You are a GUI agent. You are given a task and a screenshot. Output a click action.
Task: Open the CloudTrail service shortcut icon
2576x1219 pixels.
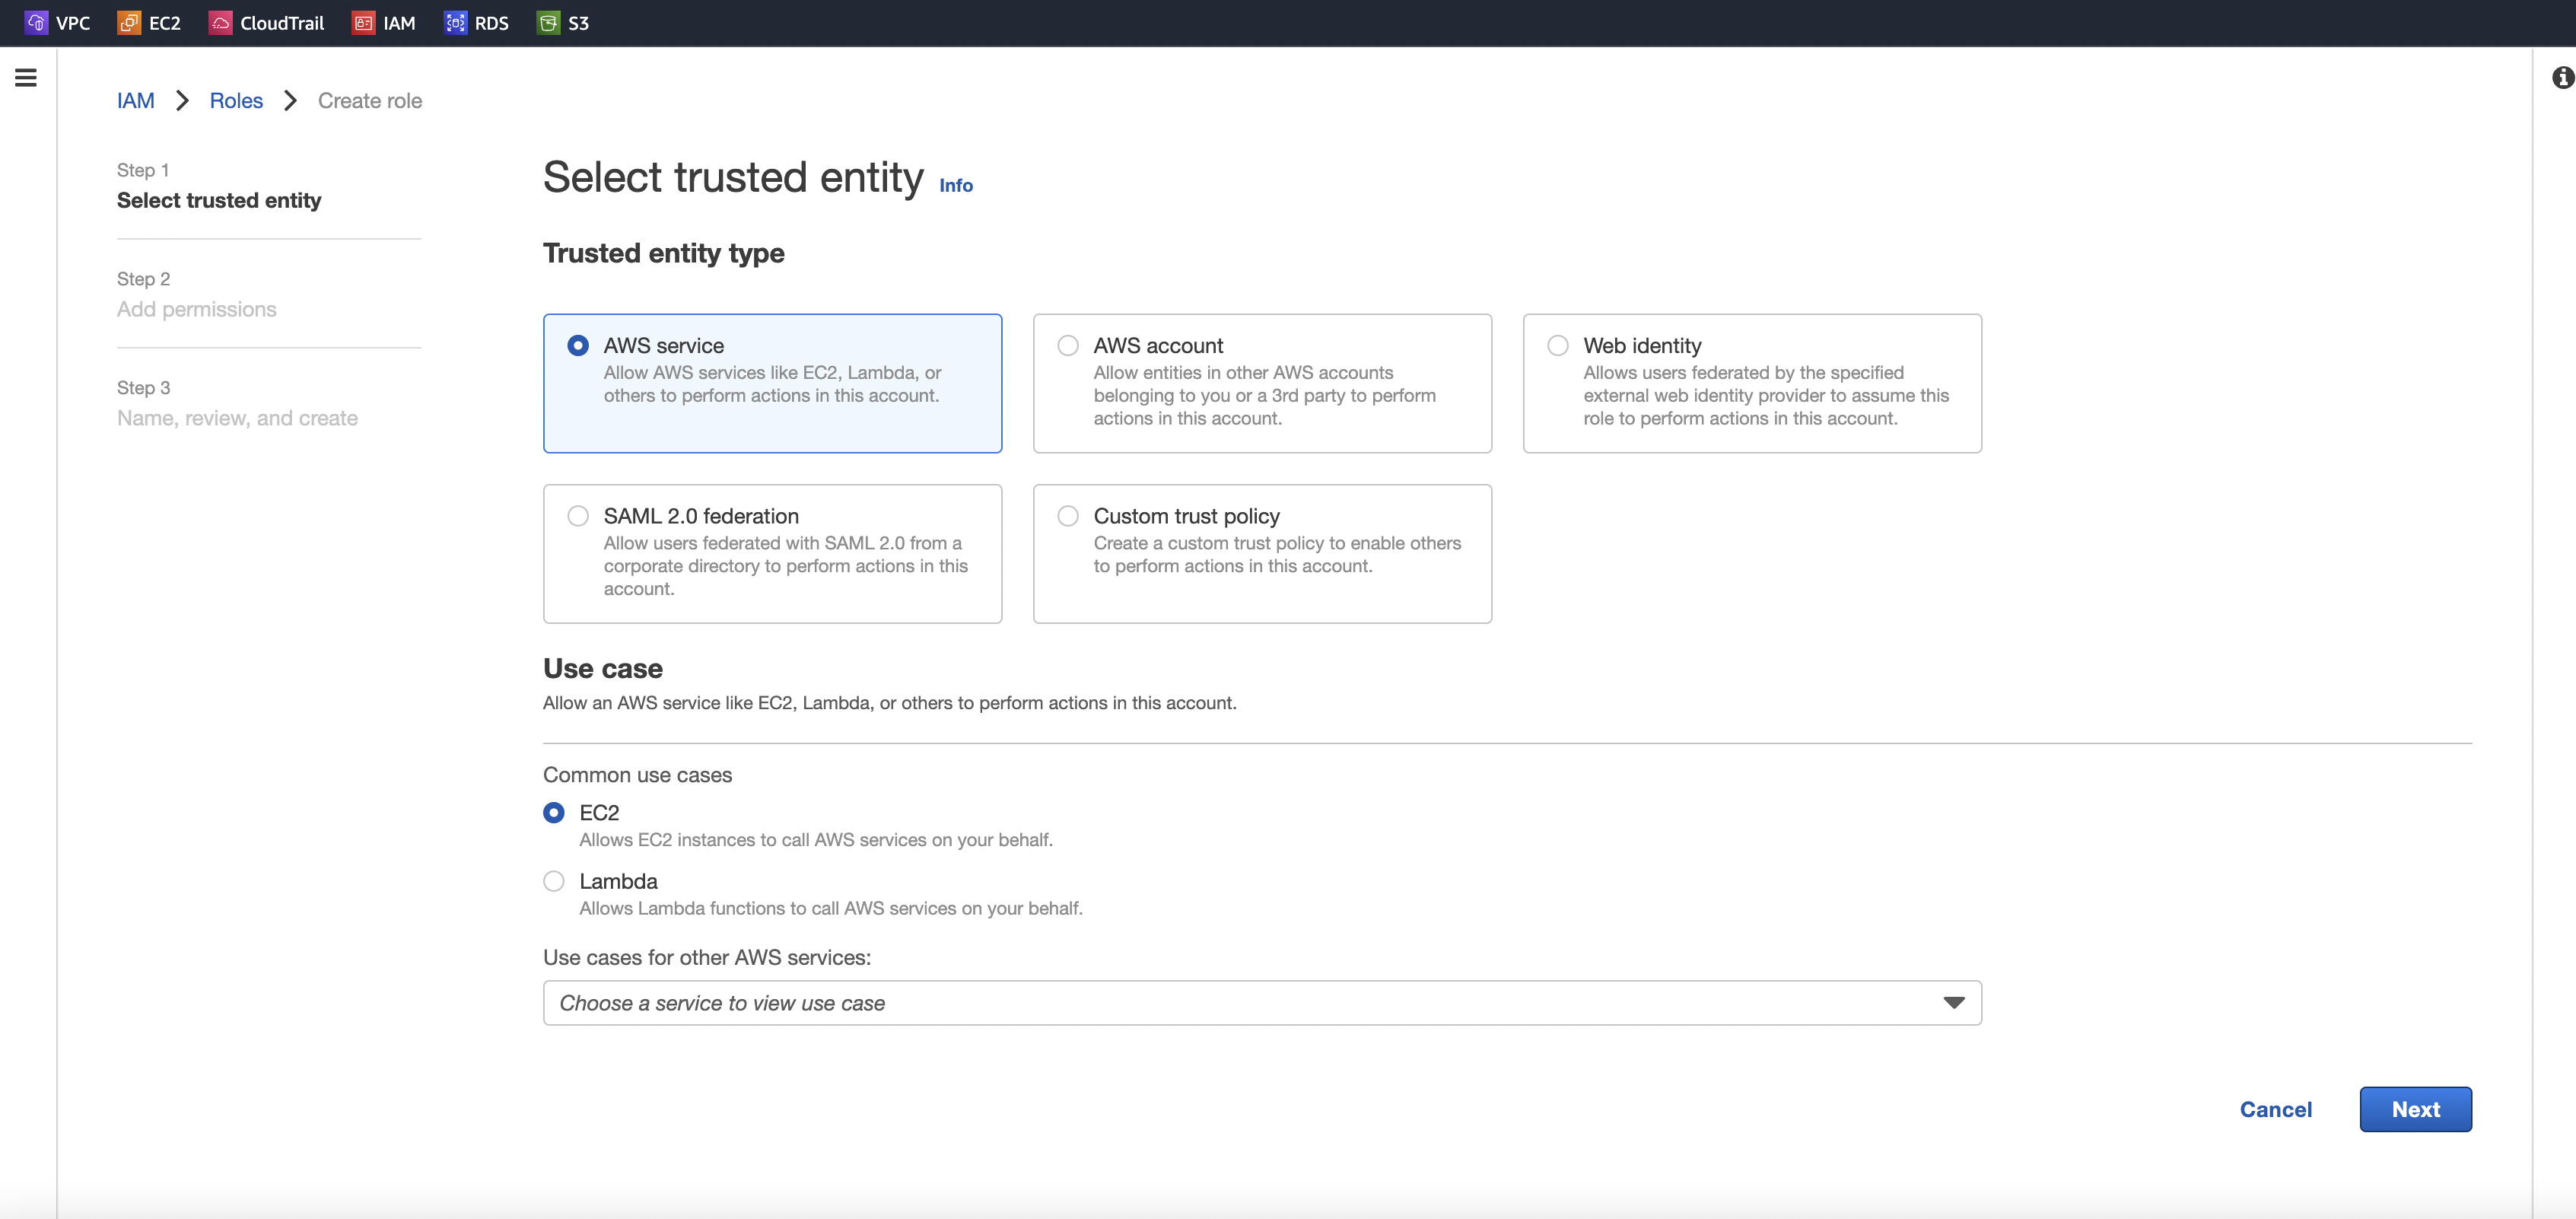[x=220, y=23]
